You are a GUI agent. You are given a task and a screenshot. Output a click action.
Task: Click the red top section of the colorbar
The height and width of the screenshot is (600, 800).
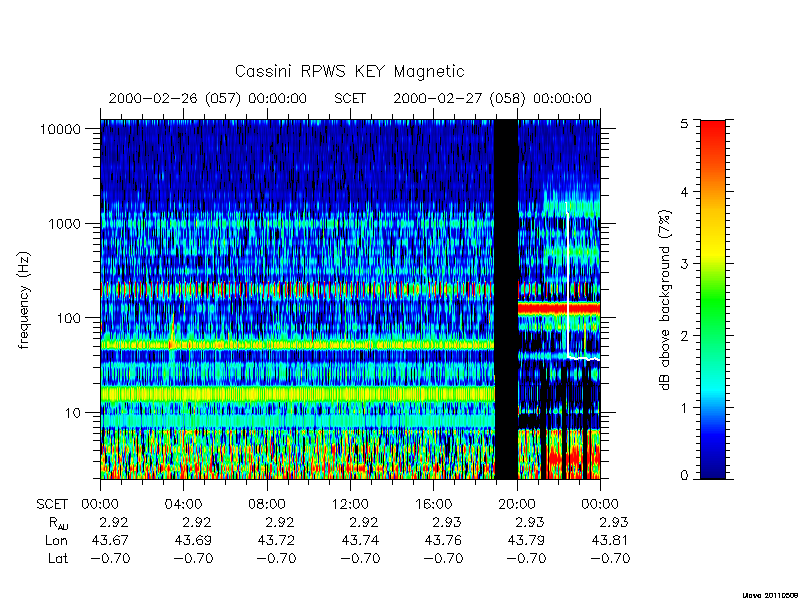713,138
